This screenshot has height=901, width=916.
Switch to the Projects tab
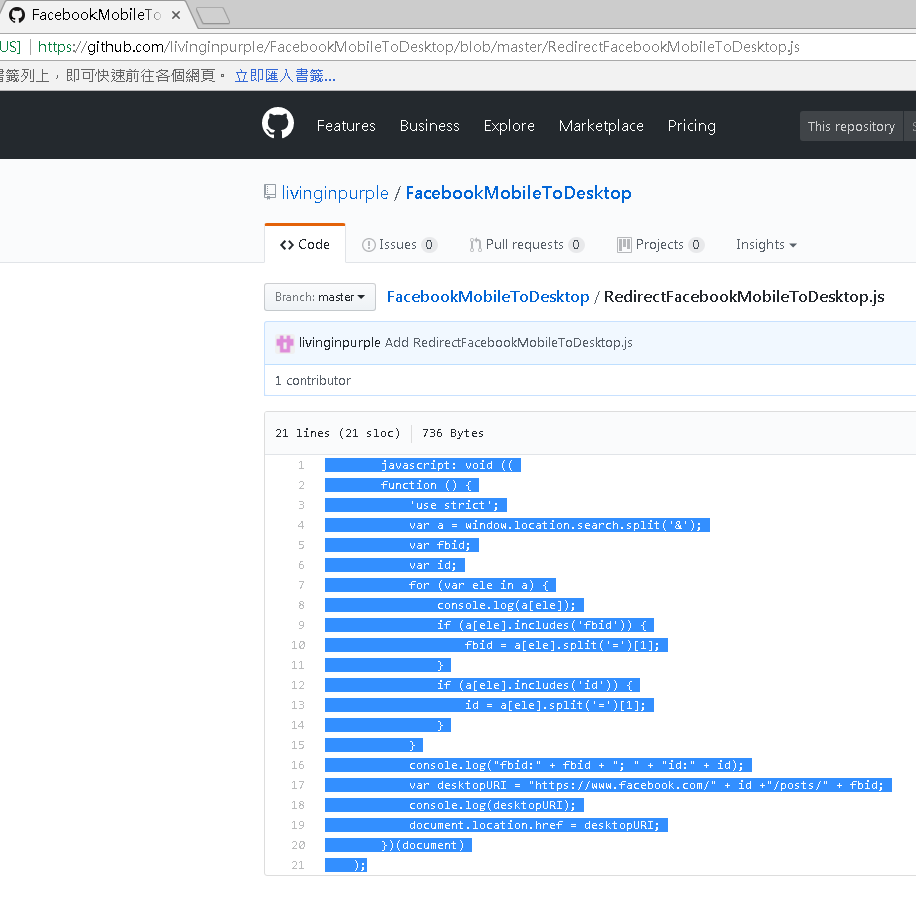click(x=661, y=244)
